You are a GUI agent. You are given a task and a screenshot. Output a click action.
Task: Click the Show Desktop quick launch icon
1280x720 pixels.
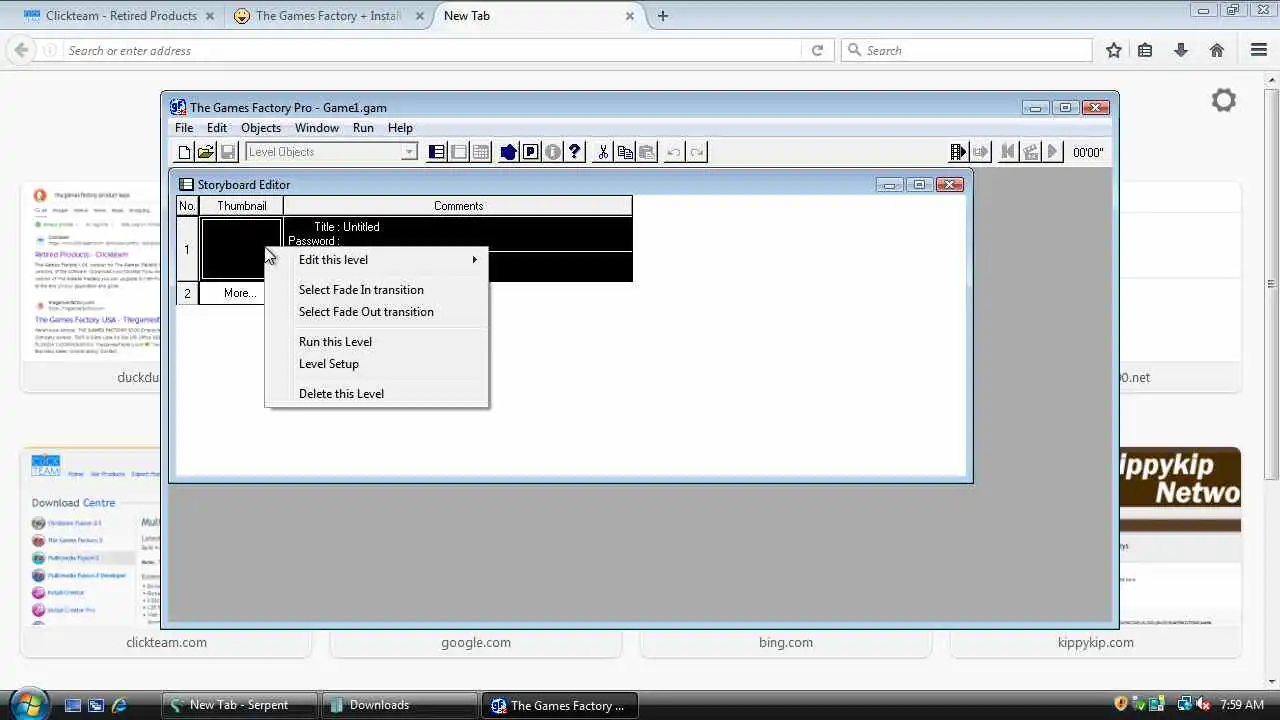pyautogui.click(x=72, y=705)
